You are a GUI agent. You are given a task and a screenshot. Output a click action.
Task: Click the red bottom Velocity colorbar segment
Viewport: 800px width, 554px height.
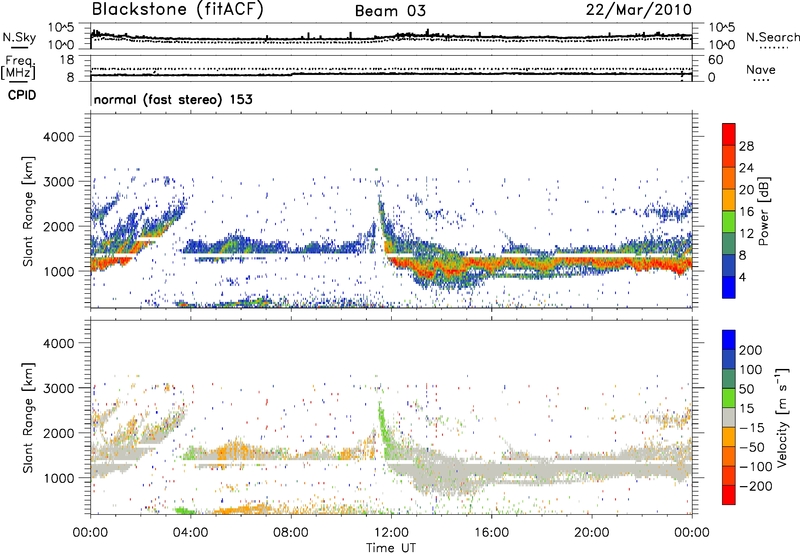coord(729,495)
